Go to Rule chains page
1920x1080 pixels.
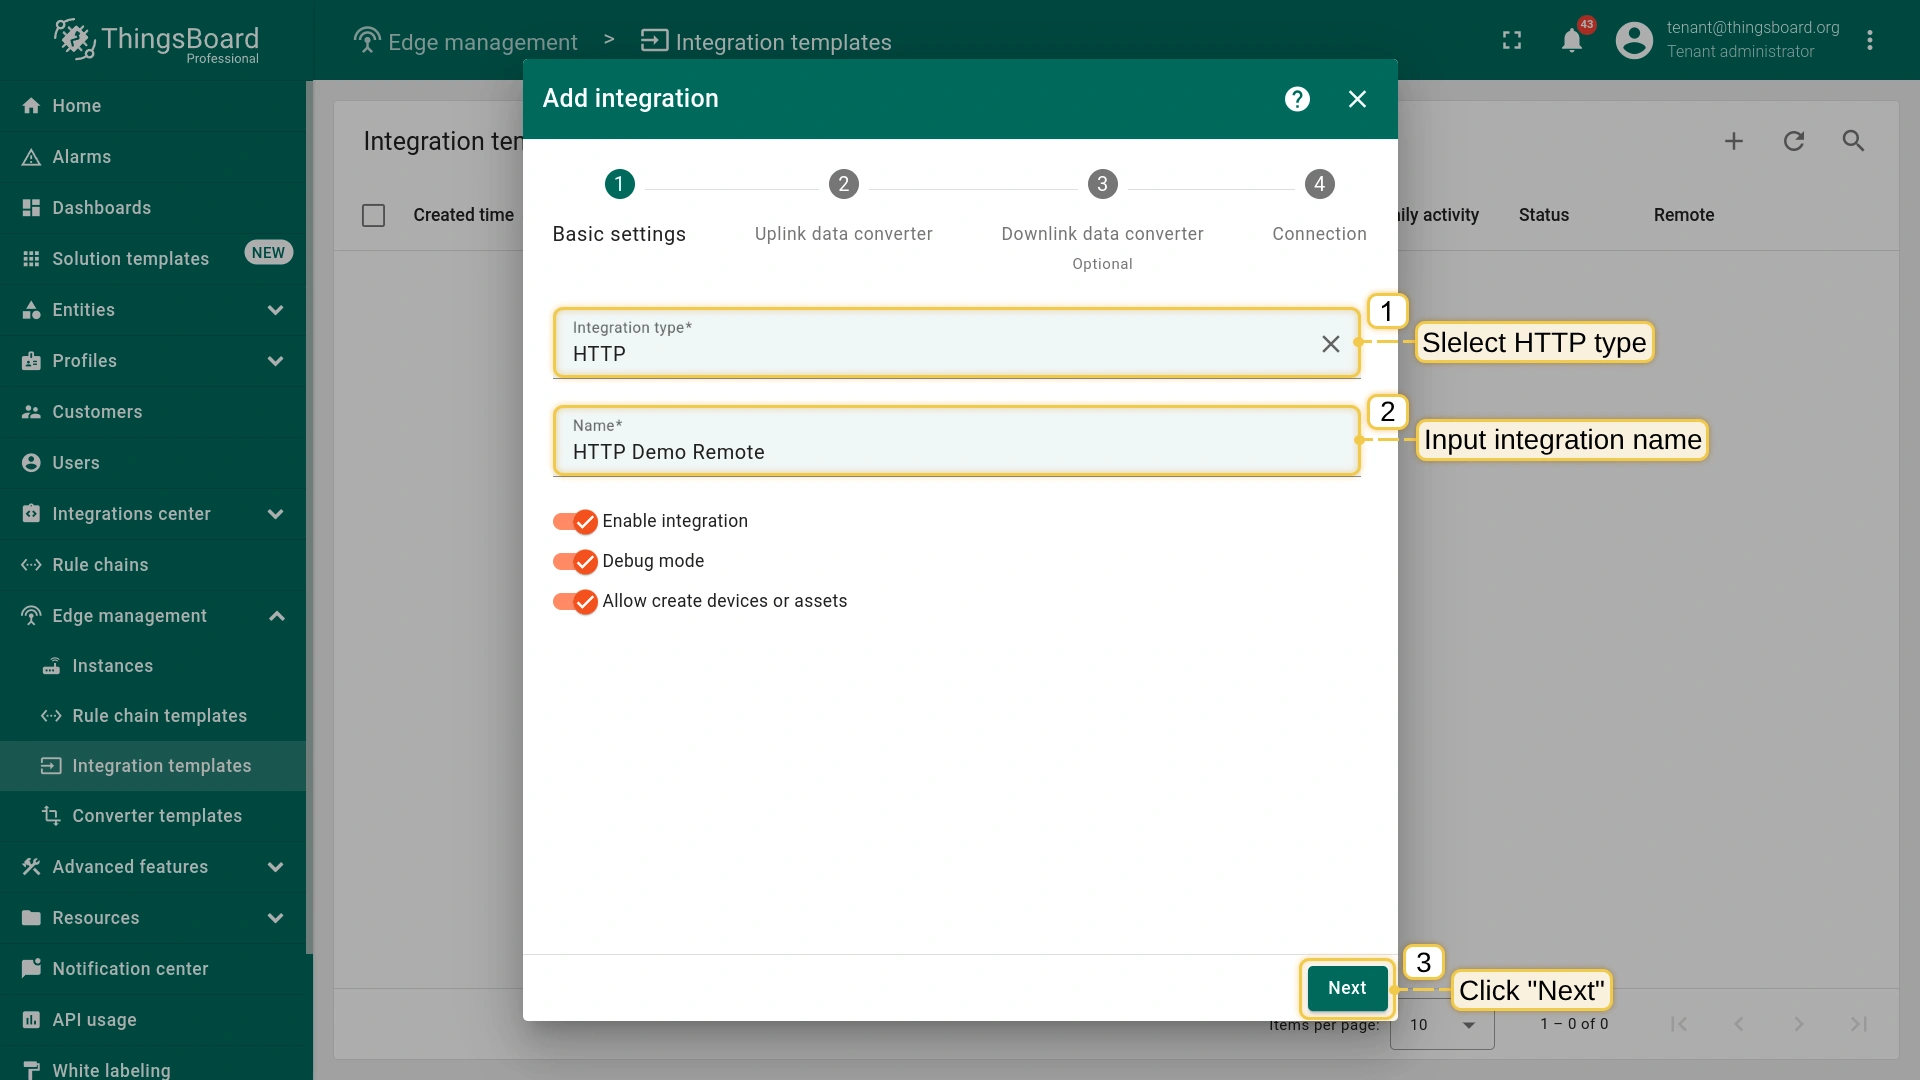100,565
